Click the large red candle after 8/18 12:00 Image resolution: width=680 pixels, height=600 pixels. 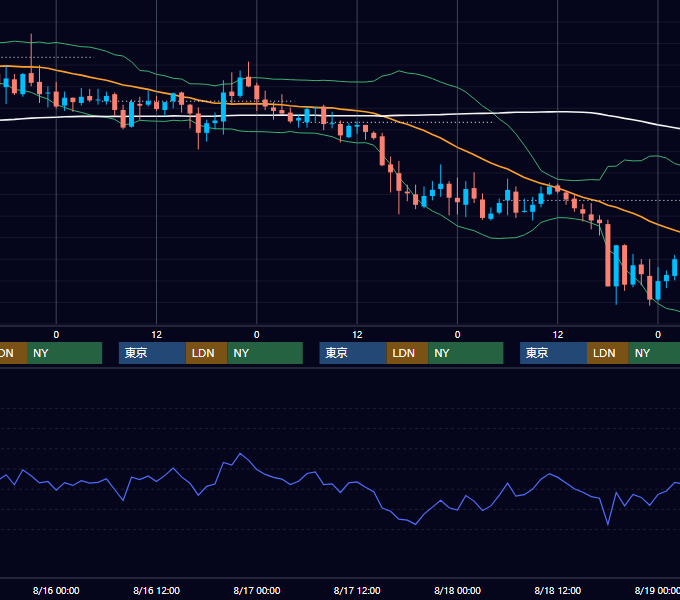coord(608,255)
